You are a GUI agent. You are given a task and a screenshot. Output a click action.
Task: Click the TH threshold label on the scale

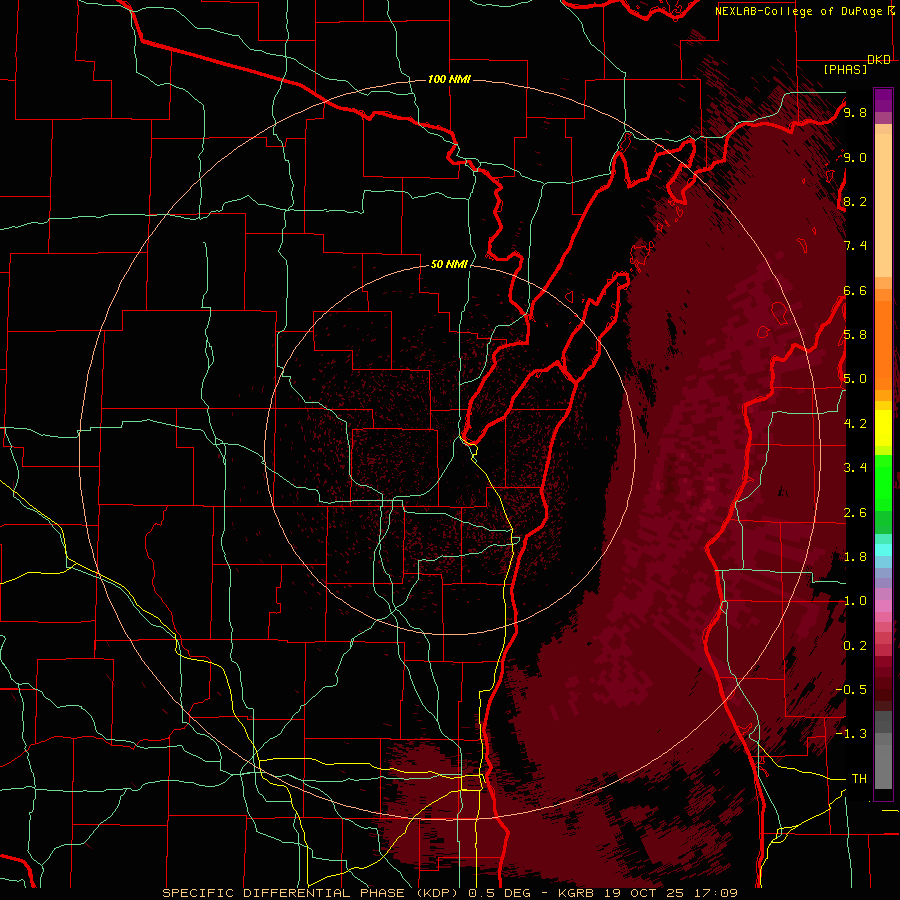point(859,779)
